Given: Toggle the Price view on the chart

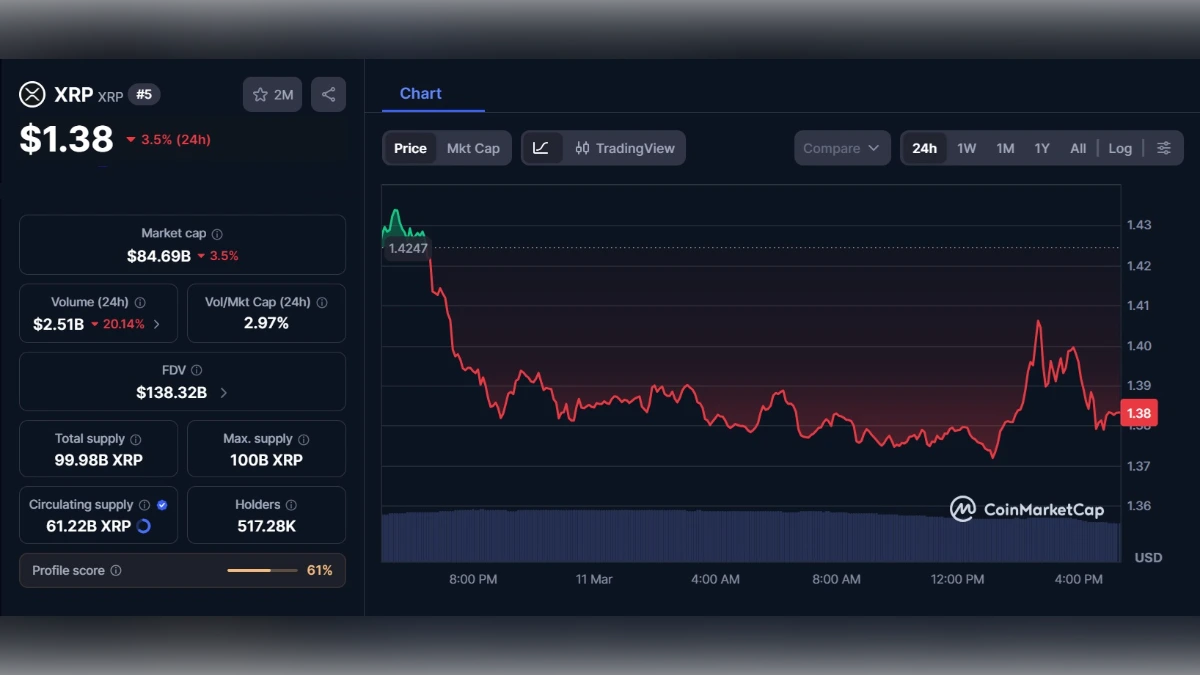Looking at the screenshot, I should coord(410,148).
